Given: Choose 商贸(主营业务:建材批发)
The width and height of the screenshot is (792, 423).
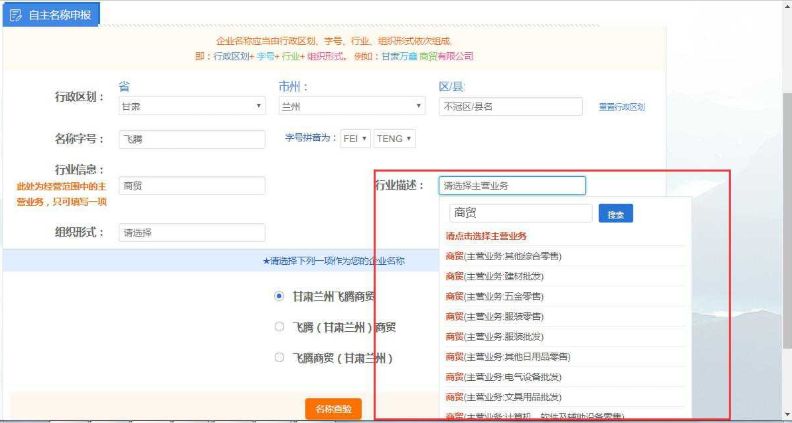Looking at the screenshot, I should (494, 276).
